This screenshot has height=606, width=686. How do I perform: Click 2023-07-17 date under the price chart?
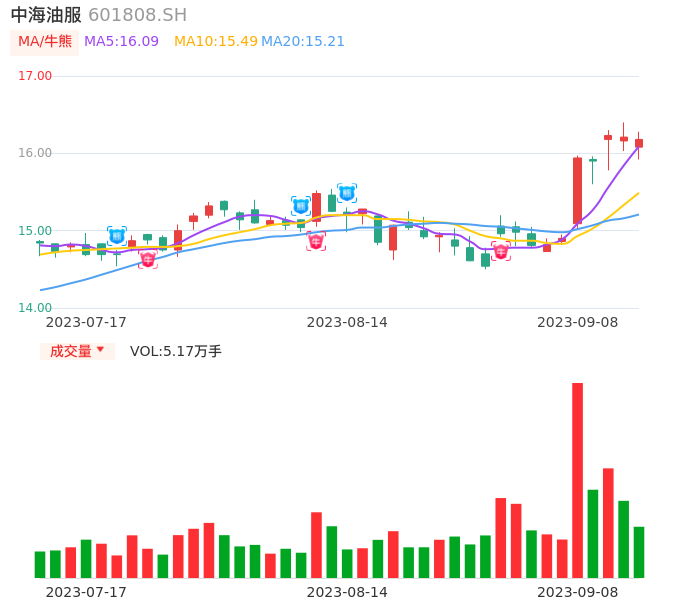click(86, 322)
